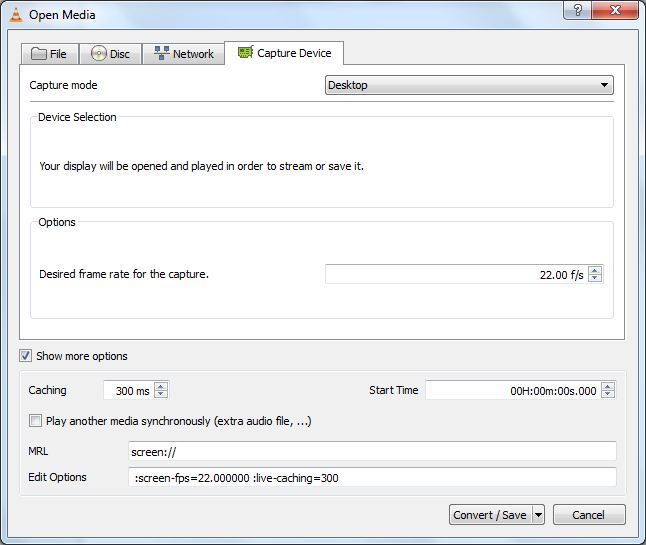Click the Cancel button
The height and width of the screenshot is (545, 646).
(589, 515)
